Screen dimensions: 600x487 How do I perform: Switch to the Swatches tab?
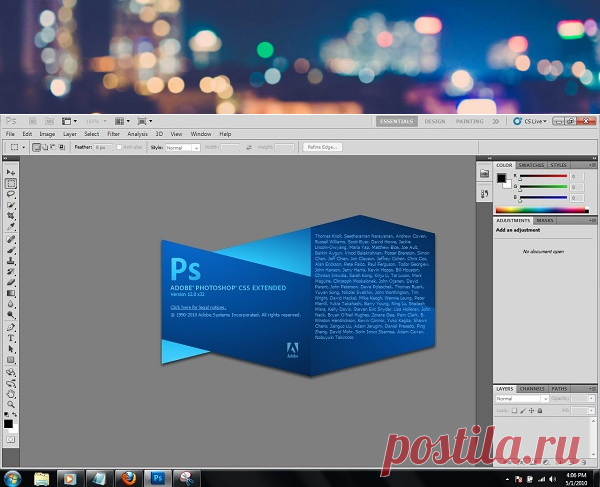[531, 165]
